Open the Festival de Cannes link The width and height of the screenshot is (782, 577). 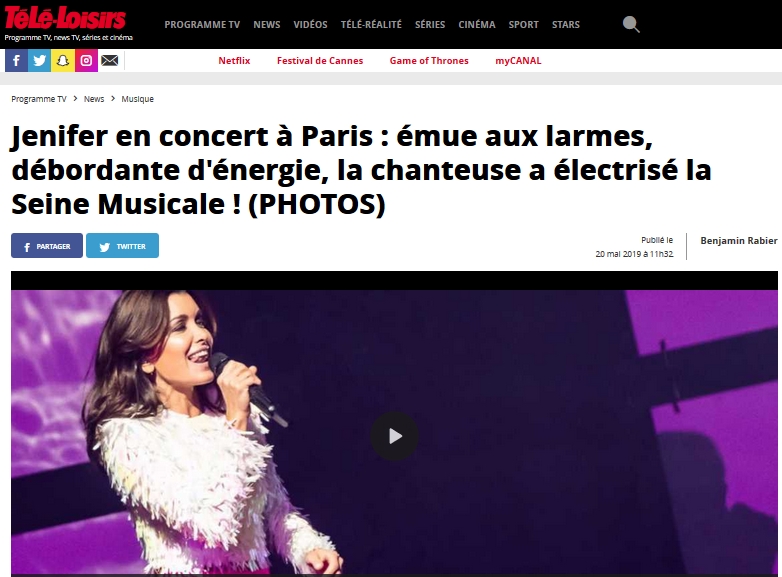tap(320, 61)
